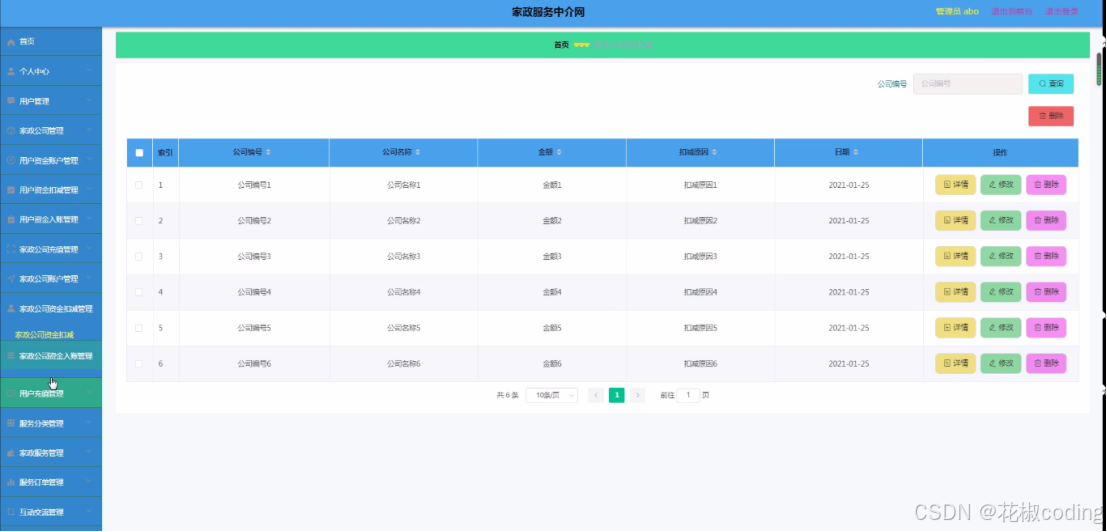The height and width of the screenshot is (532, 1107).
Task: Click the grid icon beside 服务分类管理
Action: point(11,423)
